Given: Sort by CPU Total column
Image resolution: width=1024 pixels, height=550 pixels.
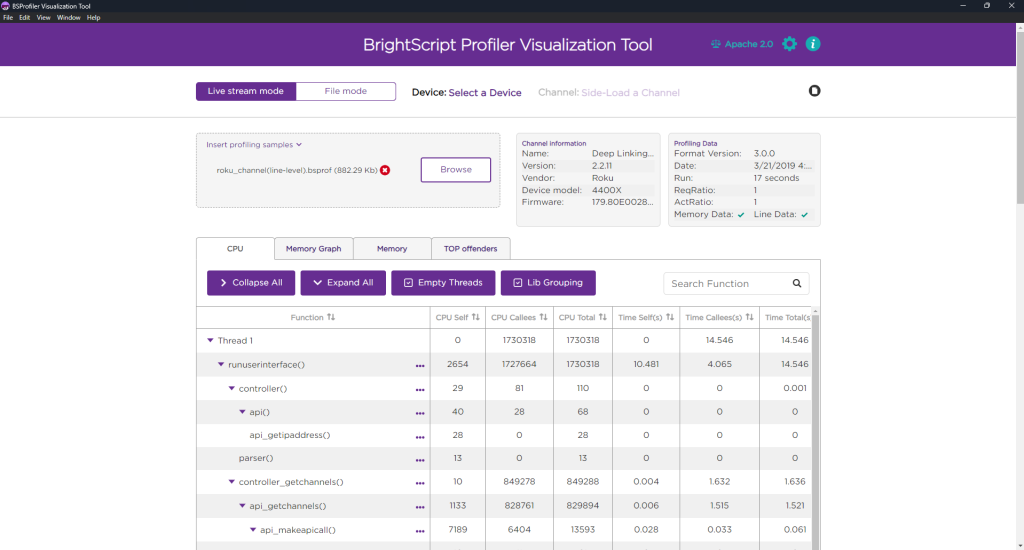Looking at the screenshot, I should pos(603,317).
